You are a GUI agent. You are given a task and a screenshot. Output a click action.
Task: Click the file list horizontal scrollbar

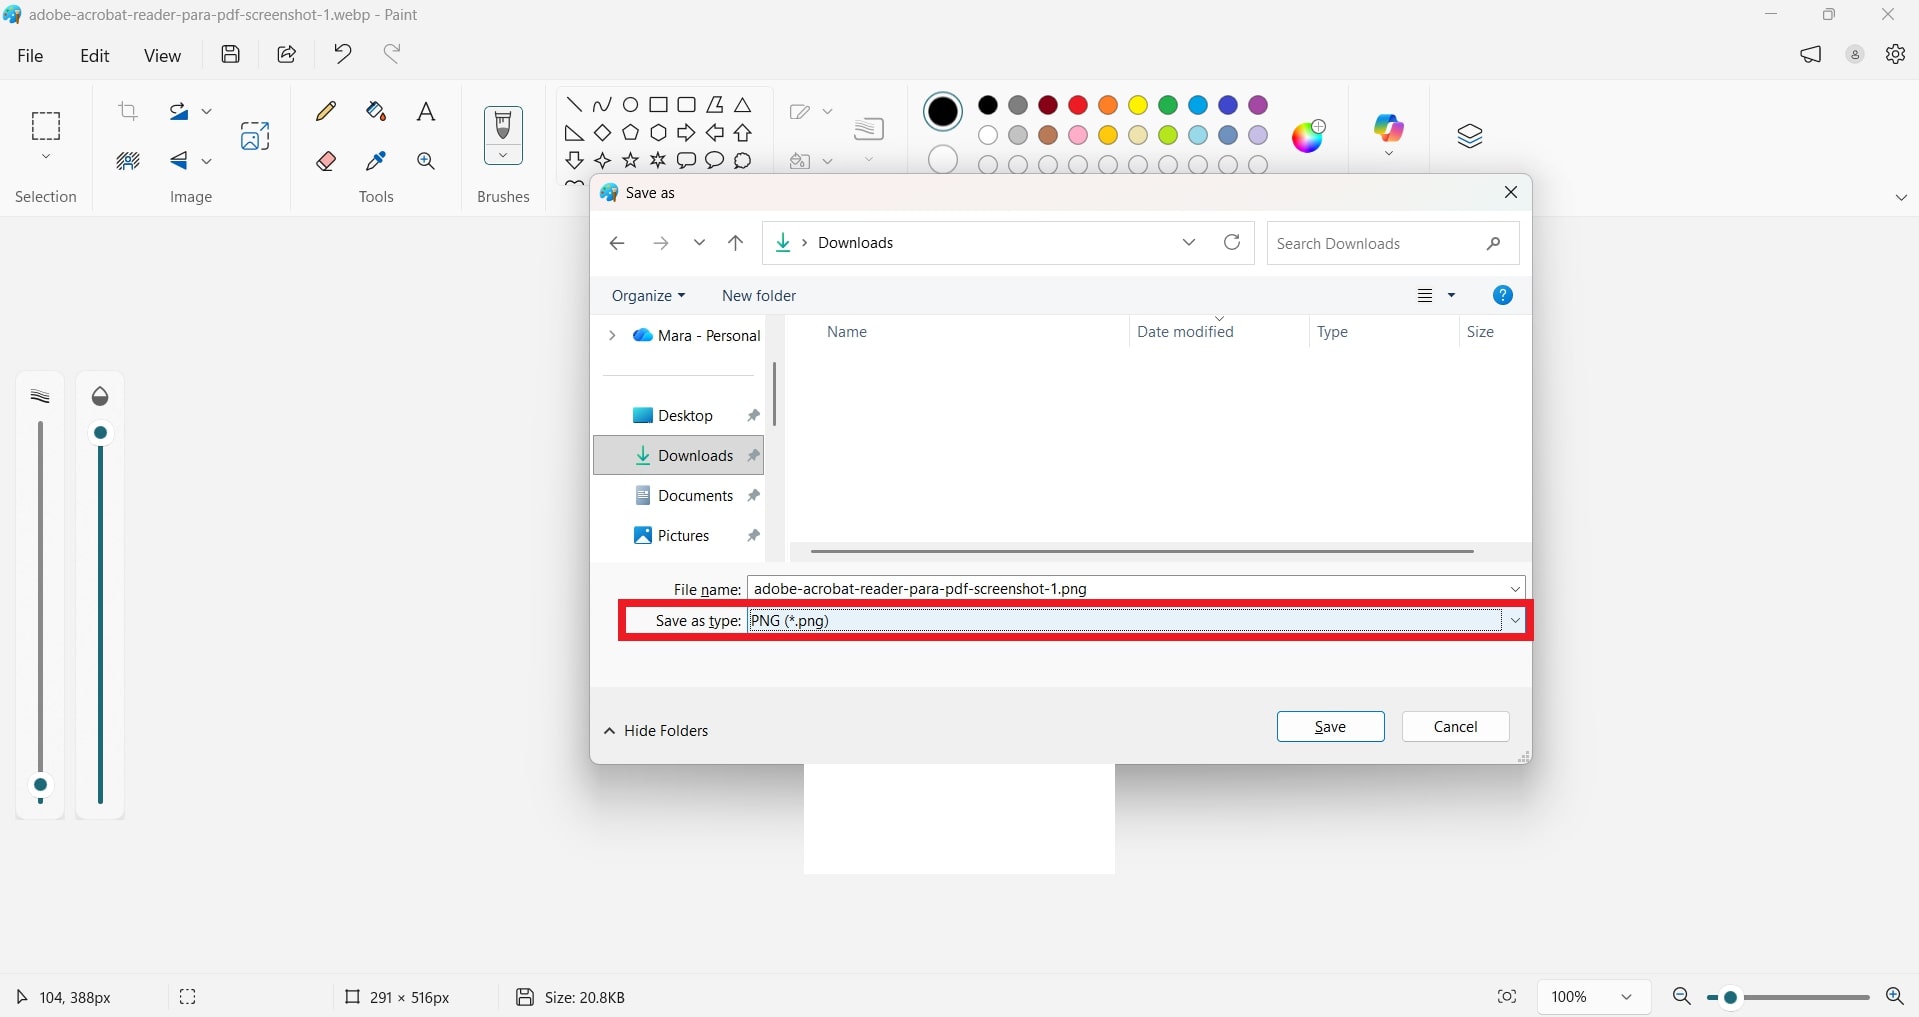1142,552
